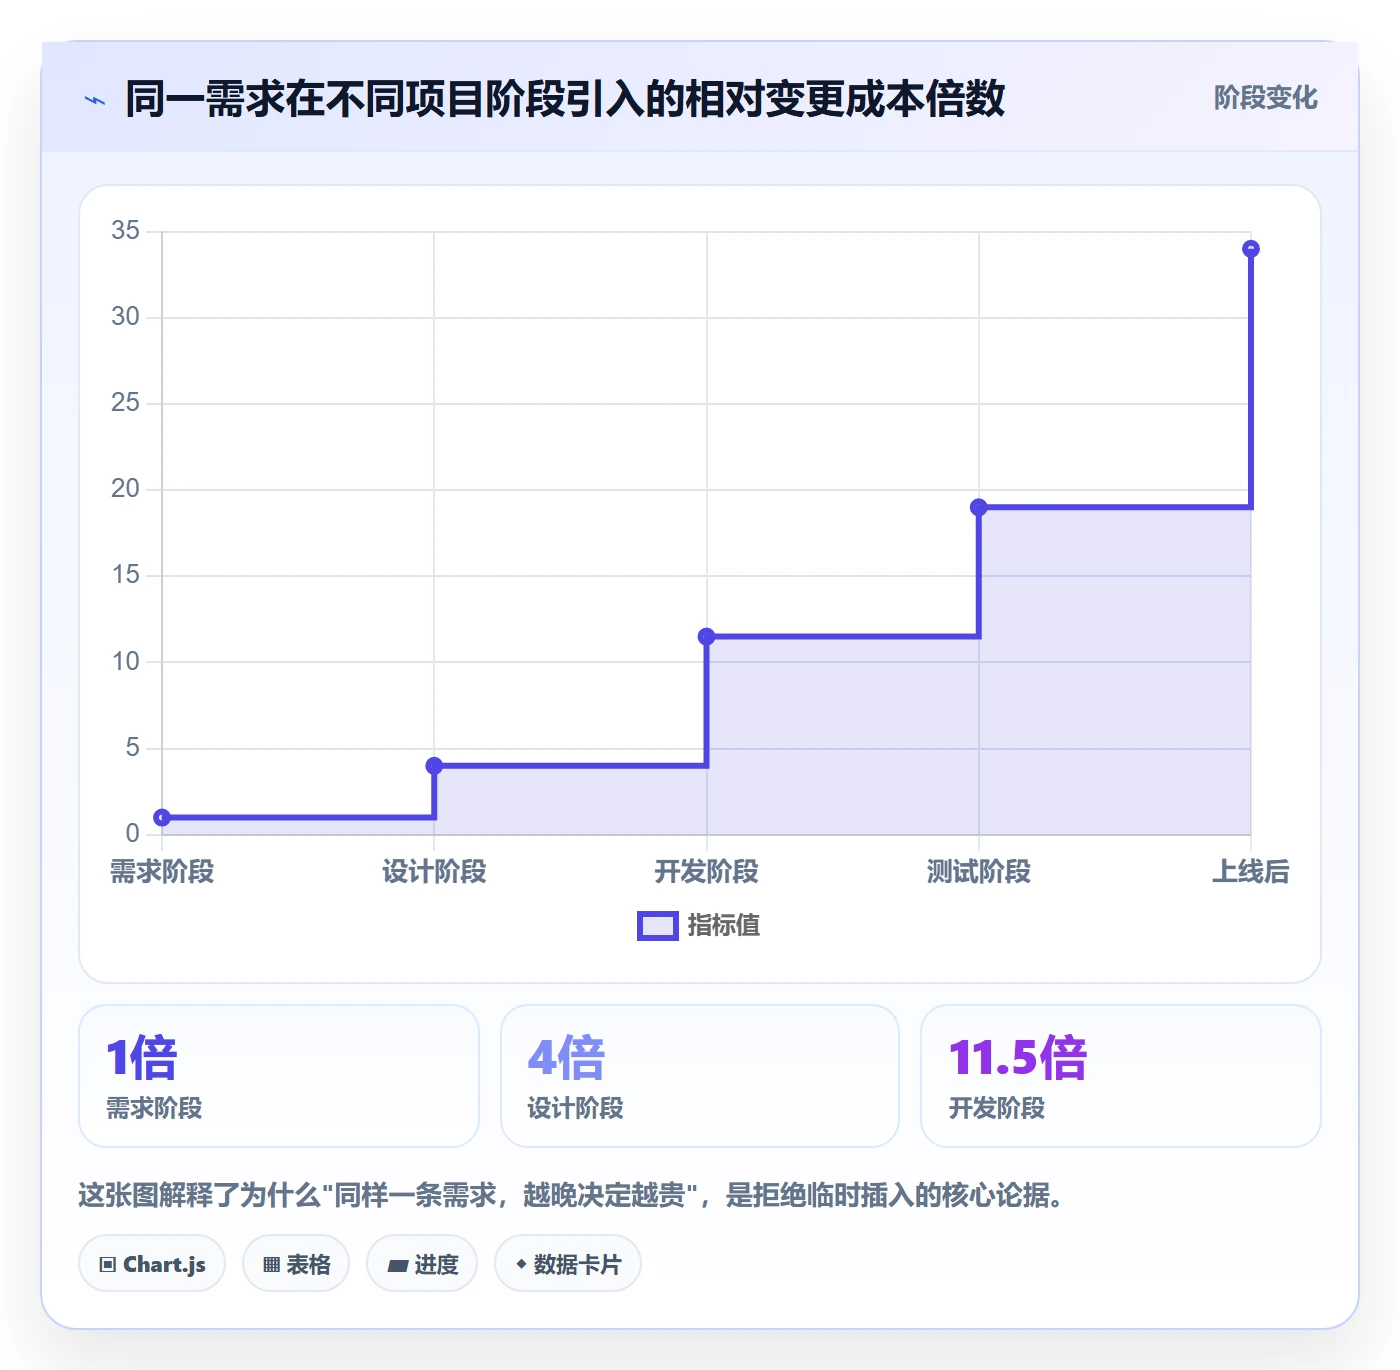Click the description sentence starting 这张图解释了

(571, 1195)
